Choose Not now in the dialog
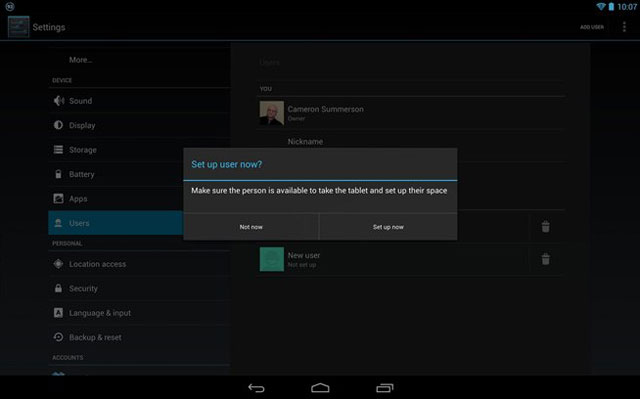The image size is (640, 399). pos(251,227)
